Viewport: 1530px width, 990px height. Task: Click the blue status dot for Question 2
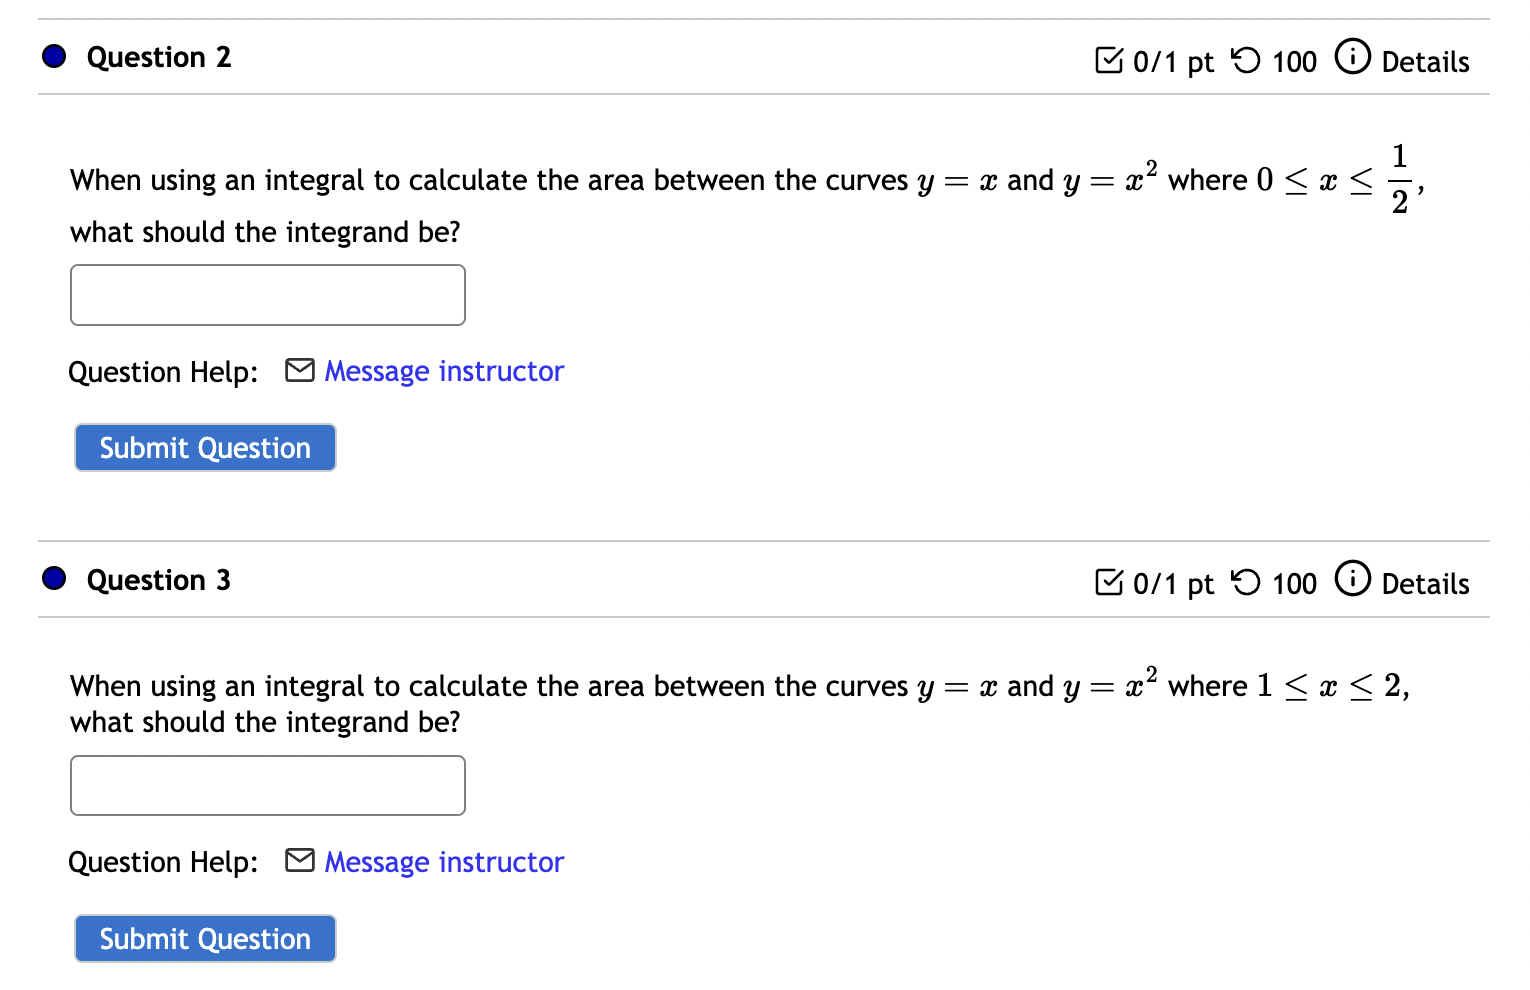pos(54,55)
